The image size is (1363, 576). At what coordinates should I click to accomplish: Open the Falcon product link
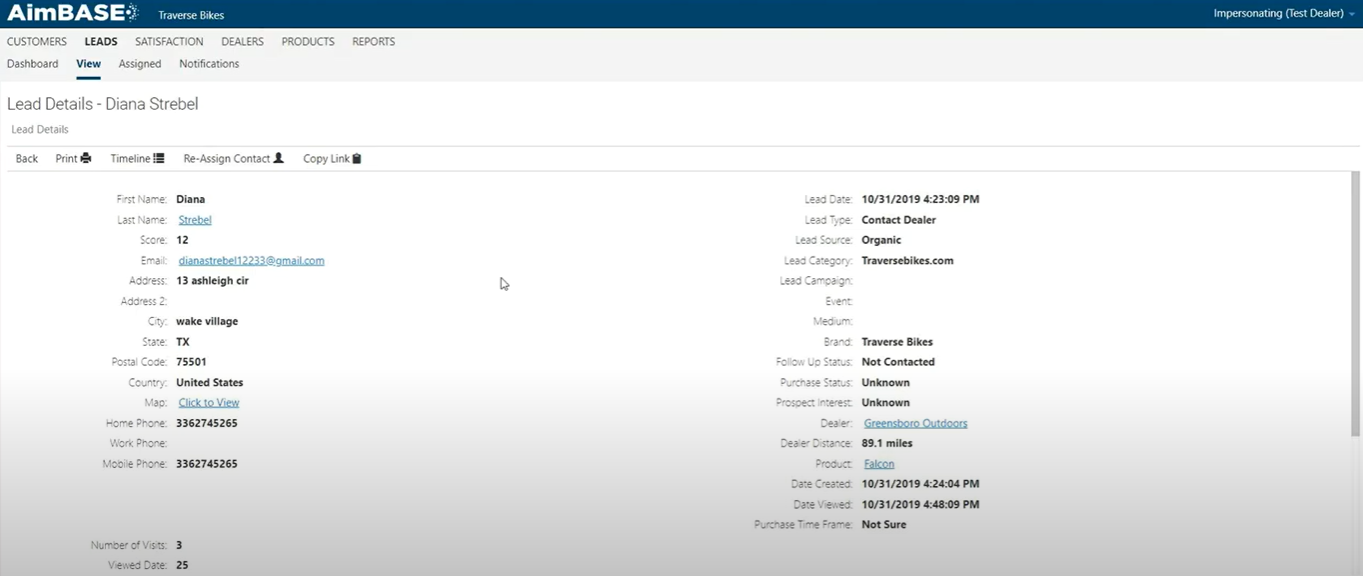(878, 463)
